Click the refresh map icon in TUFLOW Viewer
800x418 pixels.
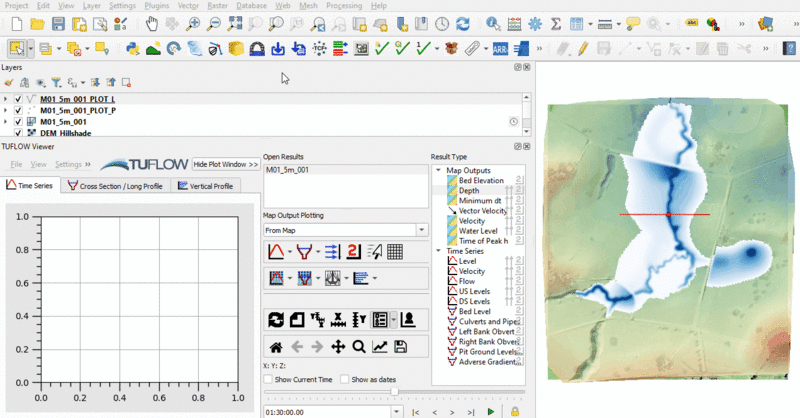(275, 320)
